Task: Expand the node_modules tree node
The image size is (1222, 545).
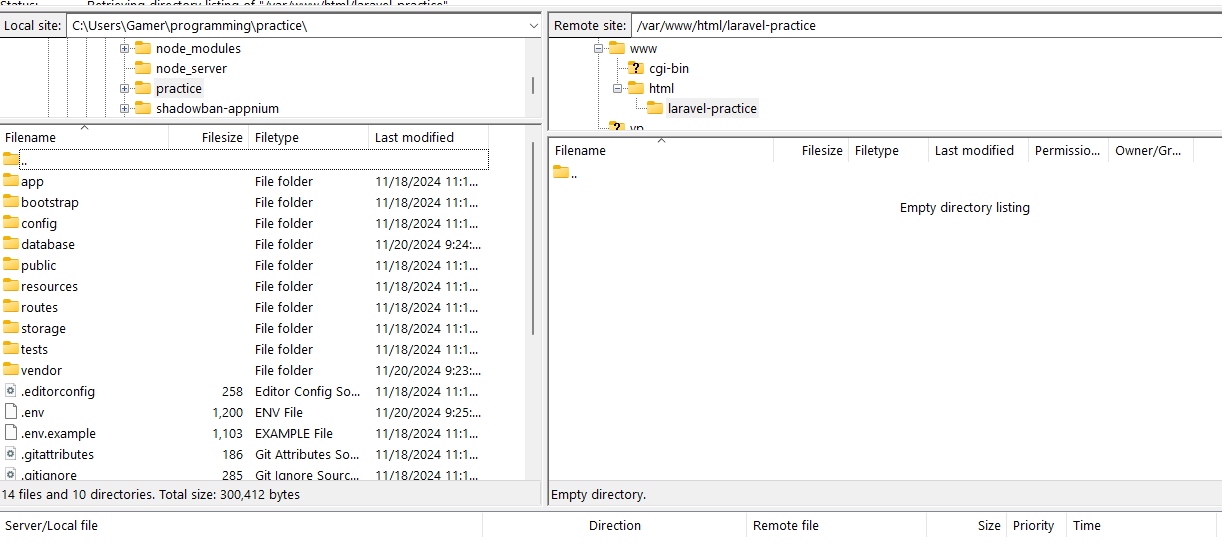Action: 125,48
